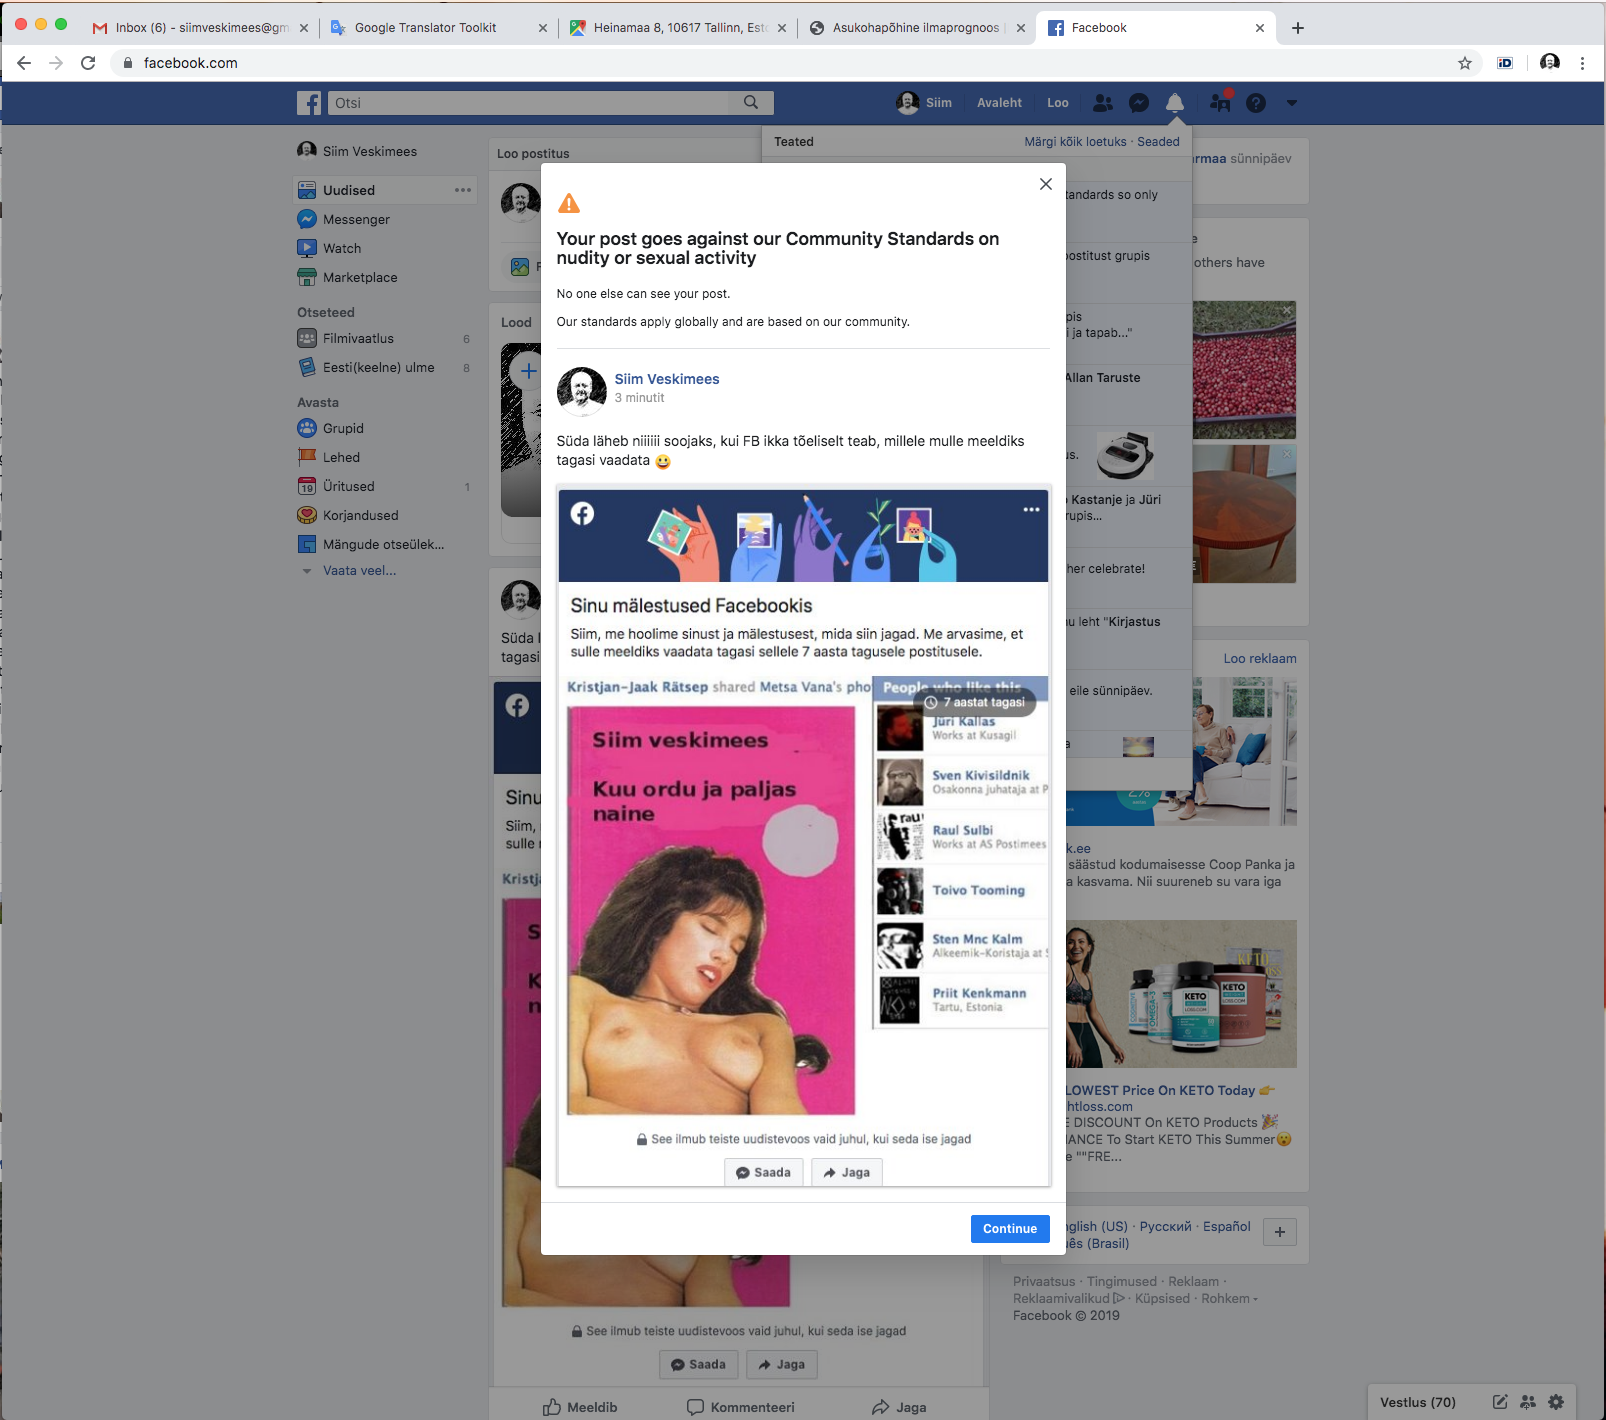The image size is (1606, 1420).
Task: Open quick help question mark icon
Action: 1256,103
